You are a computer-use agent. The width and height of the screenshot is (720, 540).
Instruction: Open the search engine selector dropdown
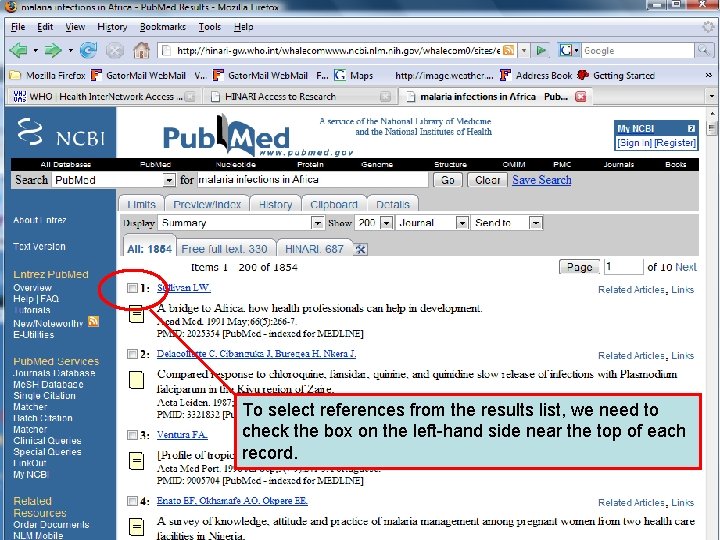569,51
